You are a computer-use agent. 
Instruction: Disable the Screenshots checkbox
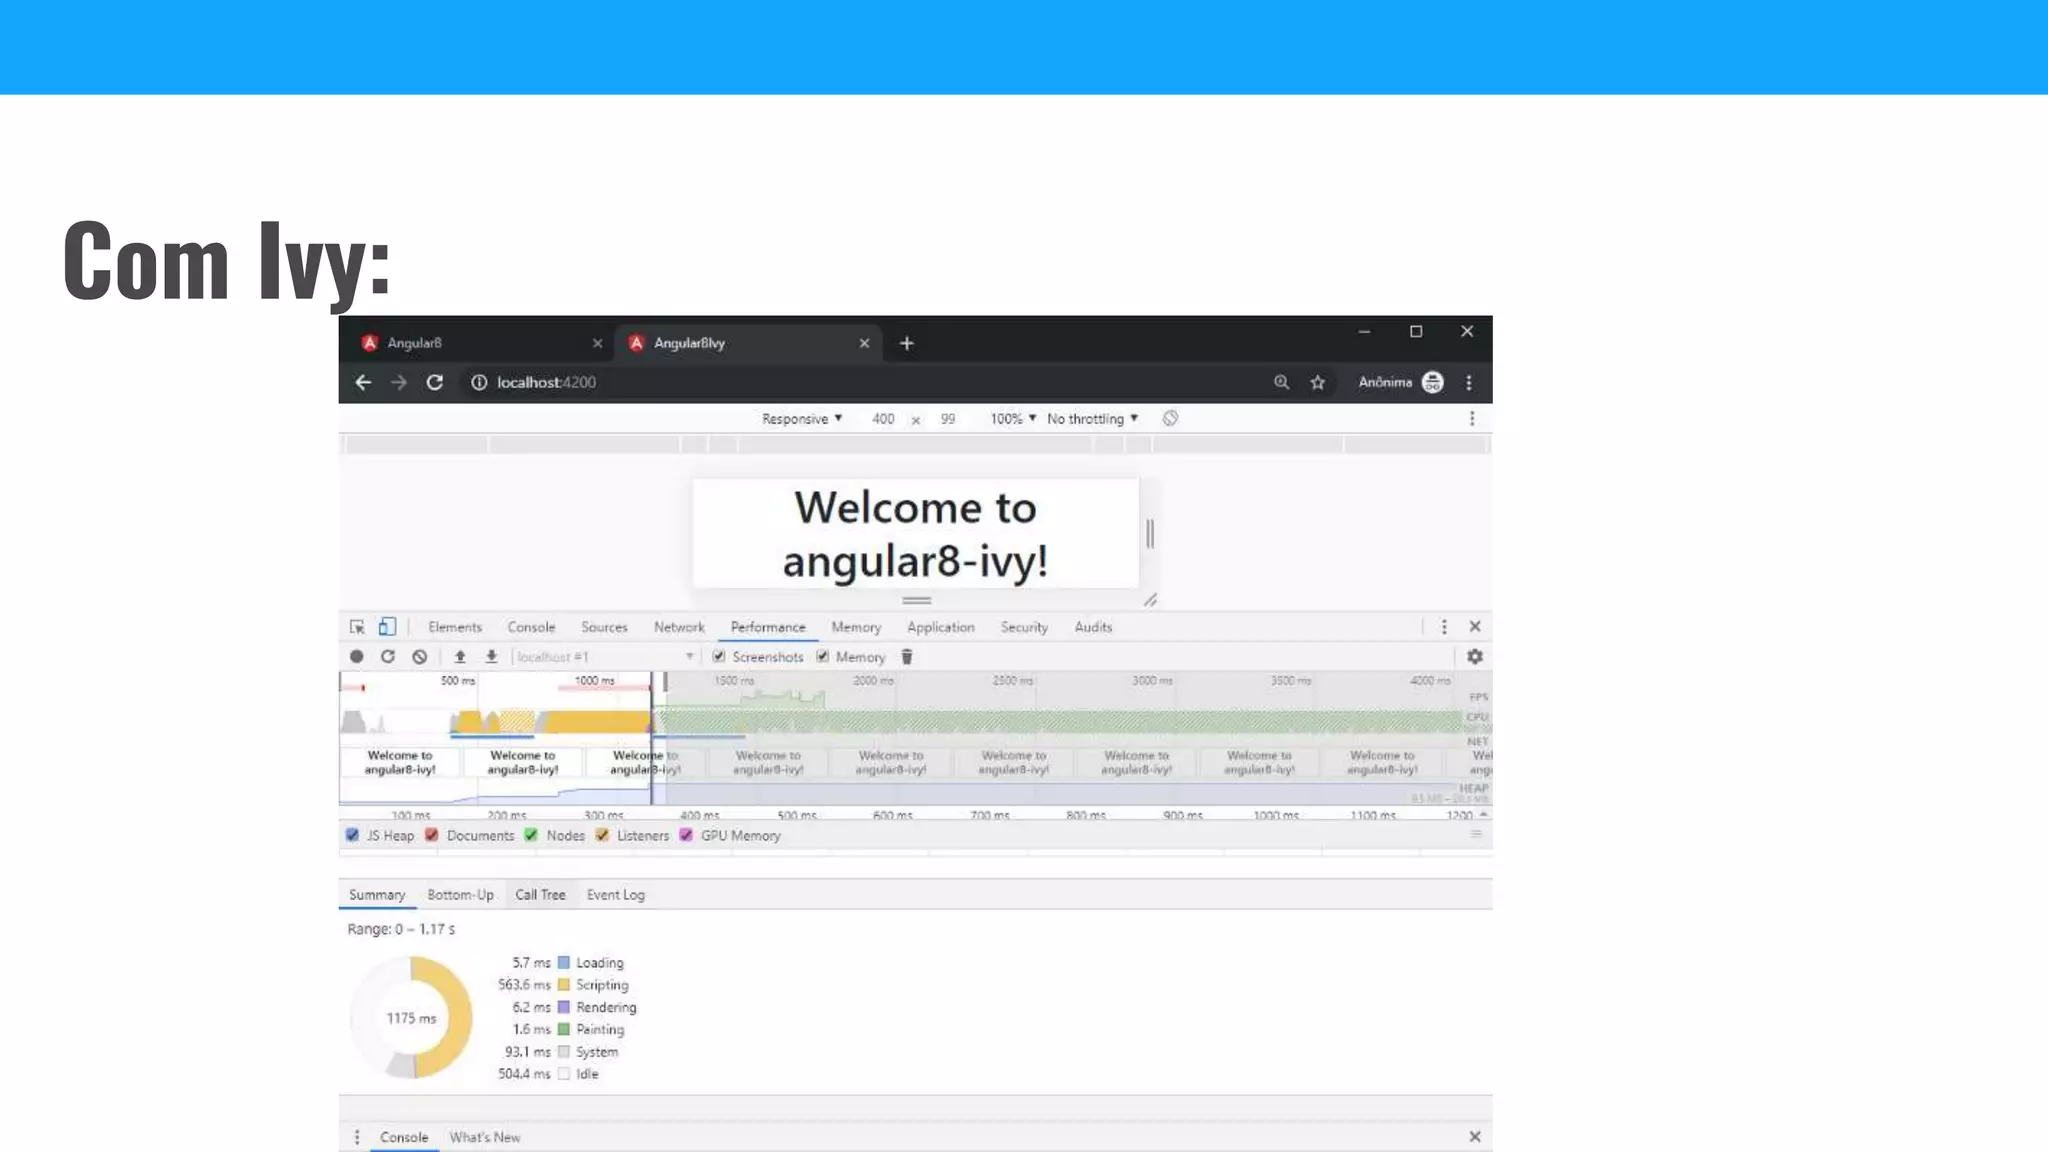[719, 657]
